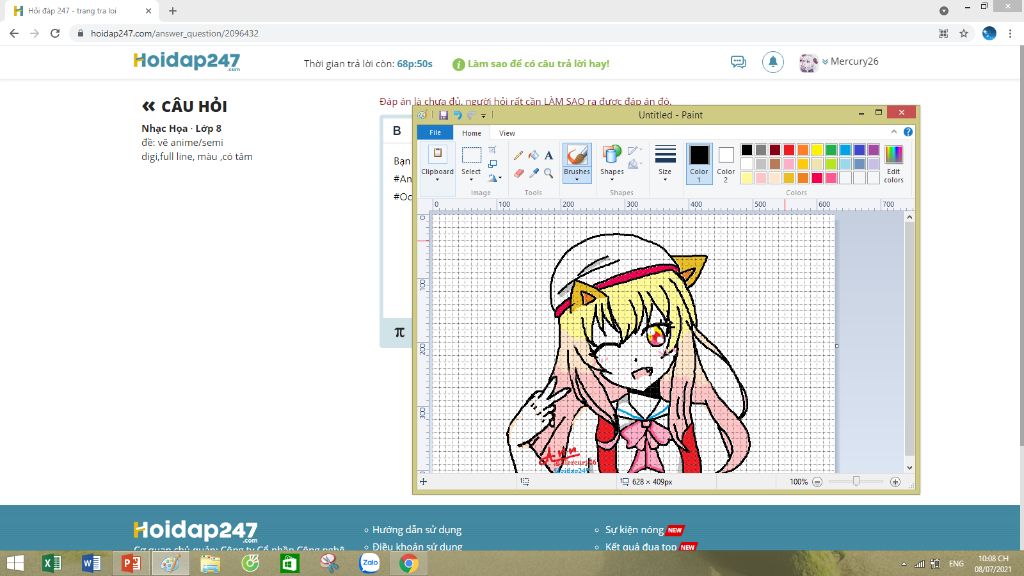Click the Save icon in Paint title bar

pyautogui.click(x=443, y=115)
